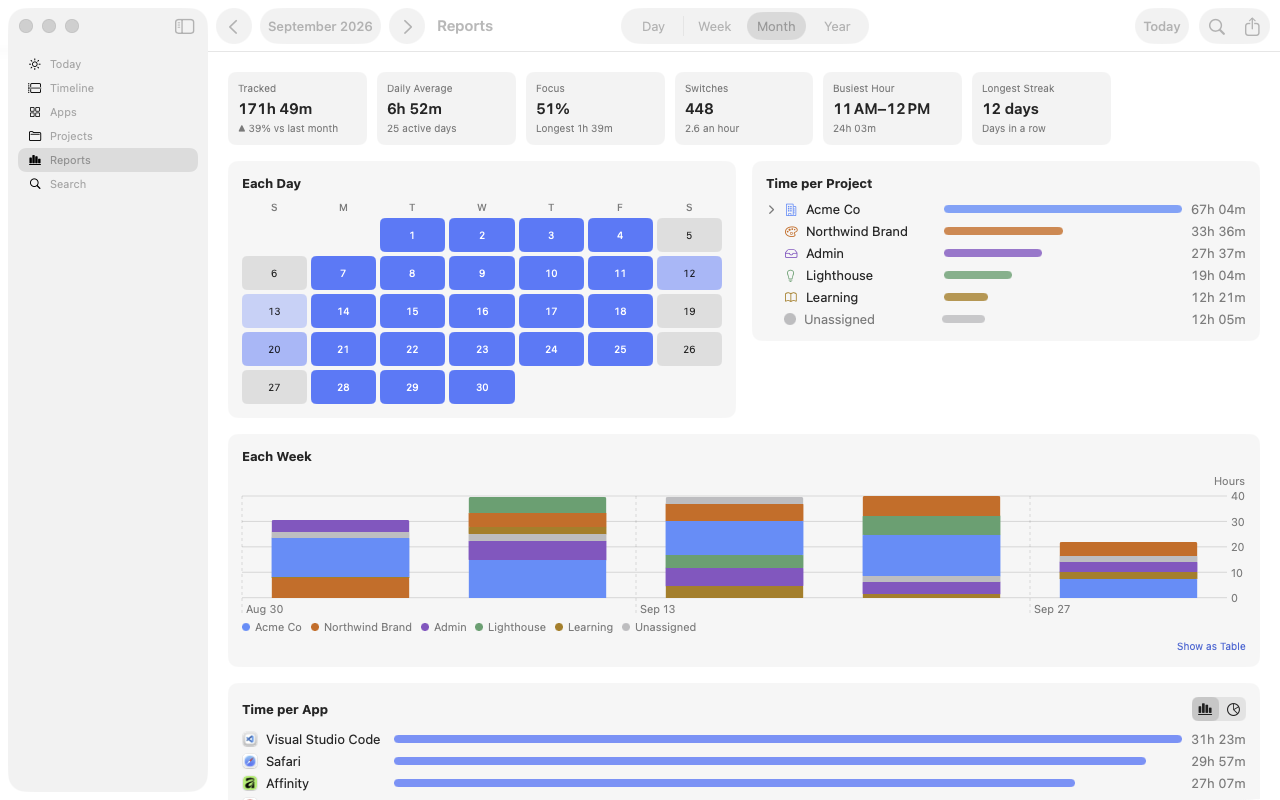
Task: Click the Longest Streak 12 days card
Action: click(1041, 108)
